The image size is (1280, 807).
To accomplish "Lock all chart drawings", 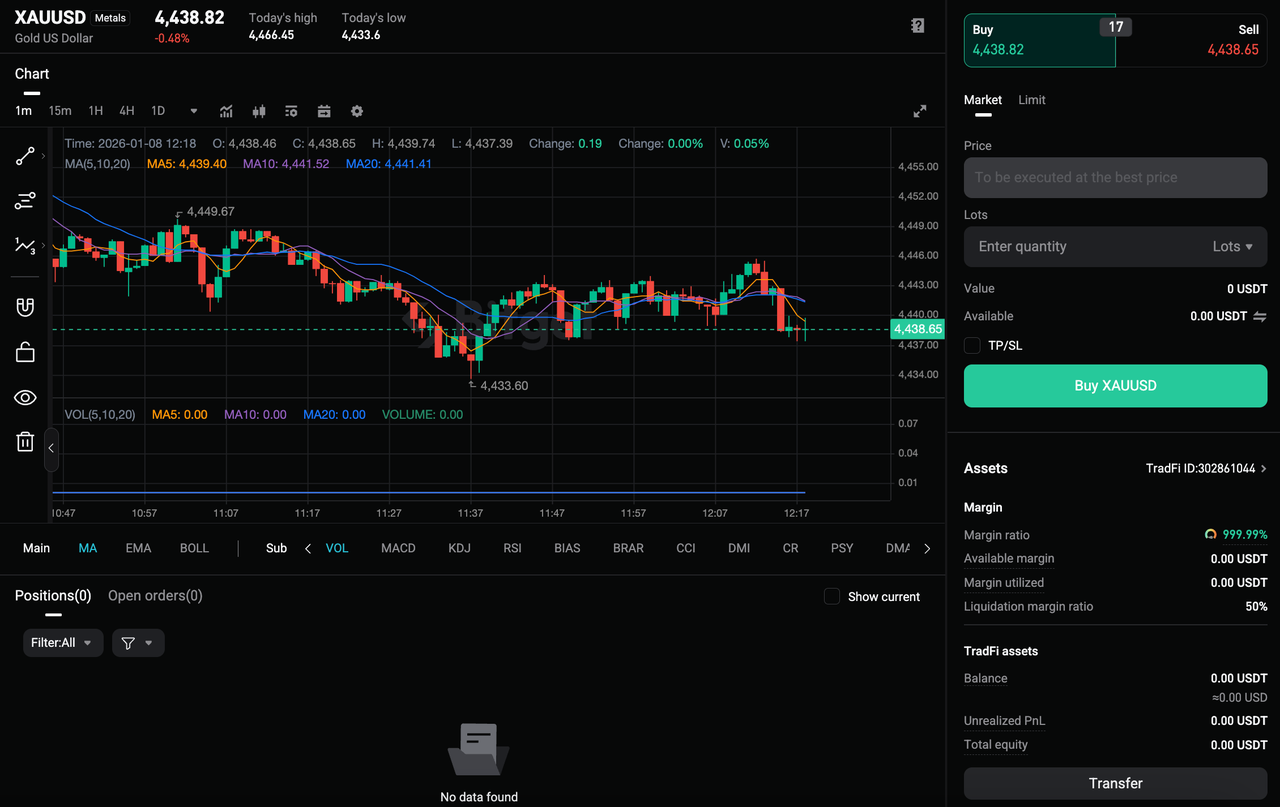I will [25, 352].
